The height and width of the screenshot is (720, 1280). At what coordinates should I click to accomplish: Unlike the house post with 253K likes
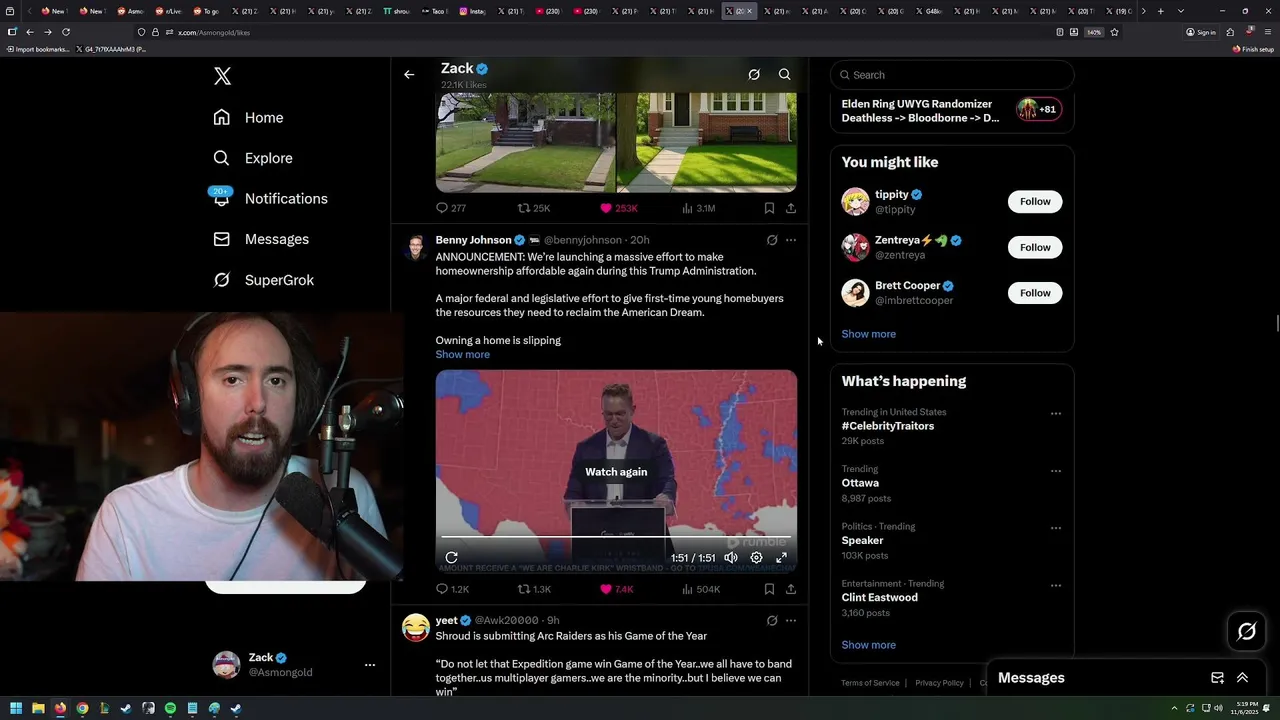[x=618, y=208]
